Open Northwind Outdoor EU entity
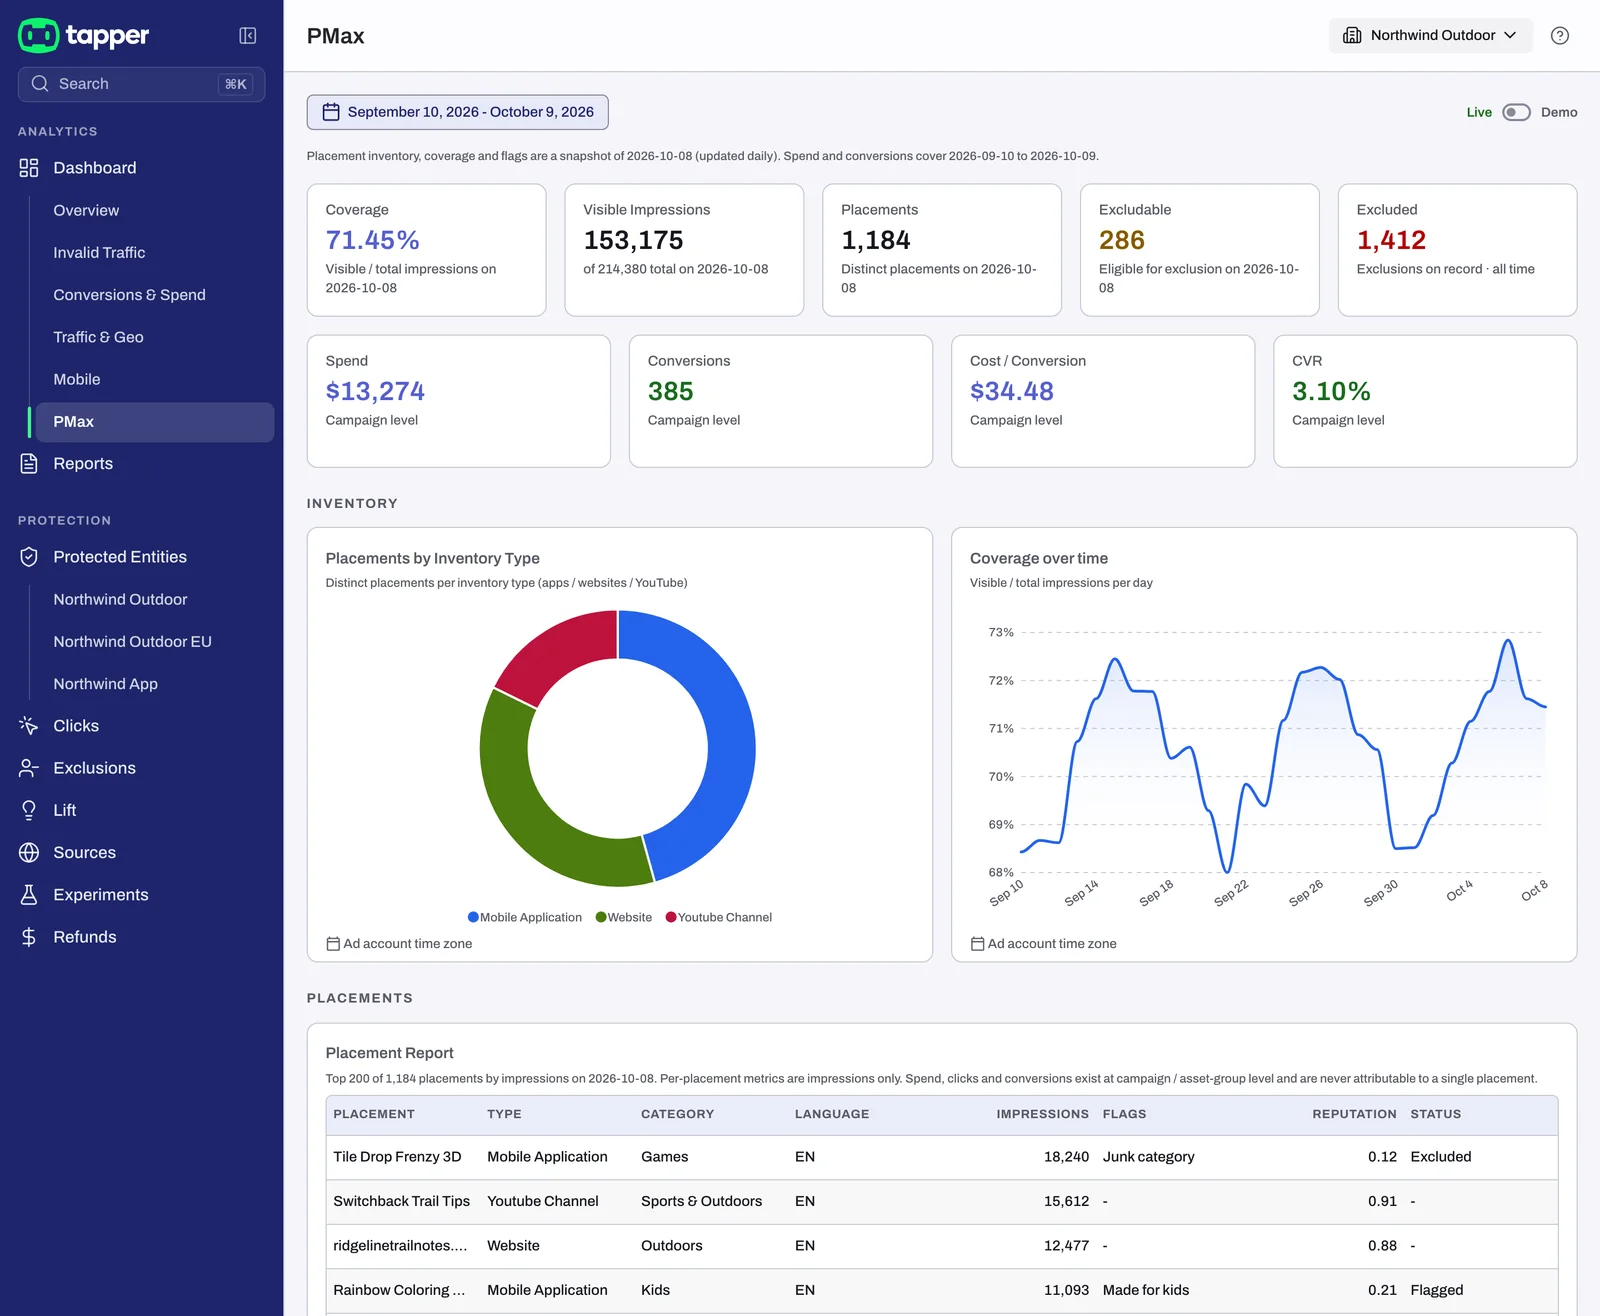Image resolution: width=1600 pixels, height=1316 pixels. point(132,642)
